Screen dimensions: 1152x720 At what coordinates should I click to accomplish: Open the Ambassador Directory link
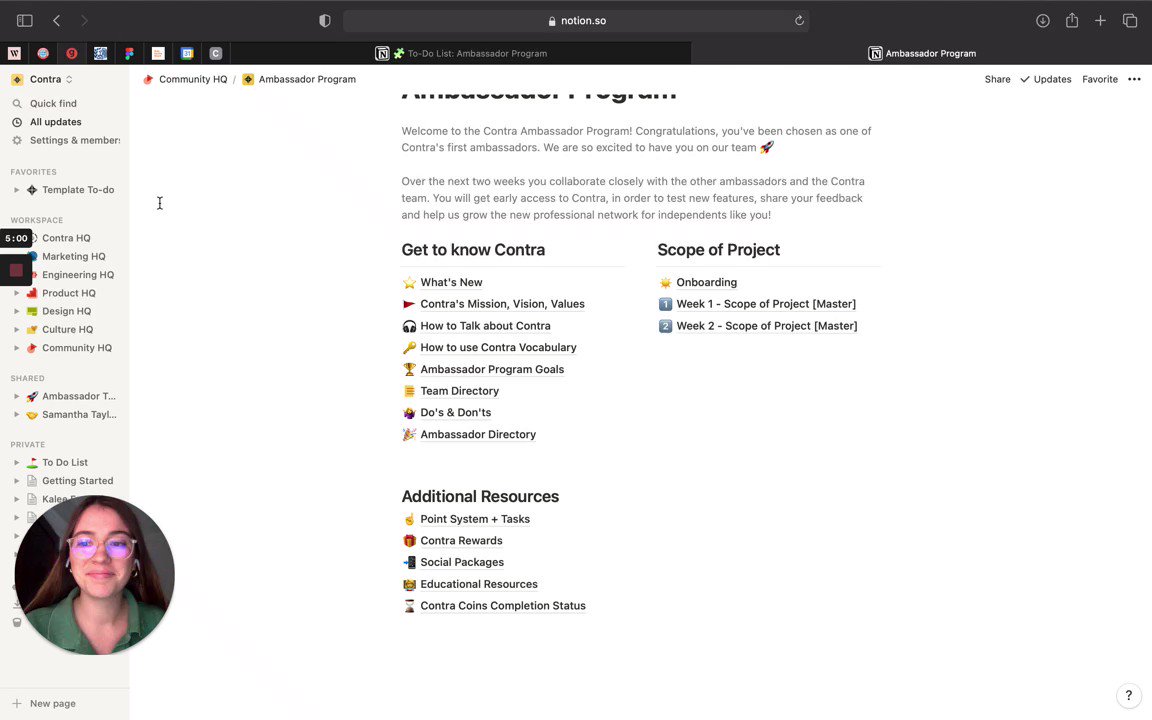[x=478, y=434]
